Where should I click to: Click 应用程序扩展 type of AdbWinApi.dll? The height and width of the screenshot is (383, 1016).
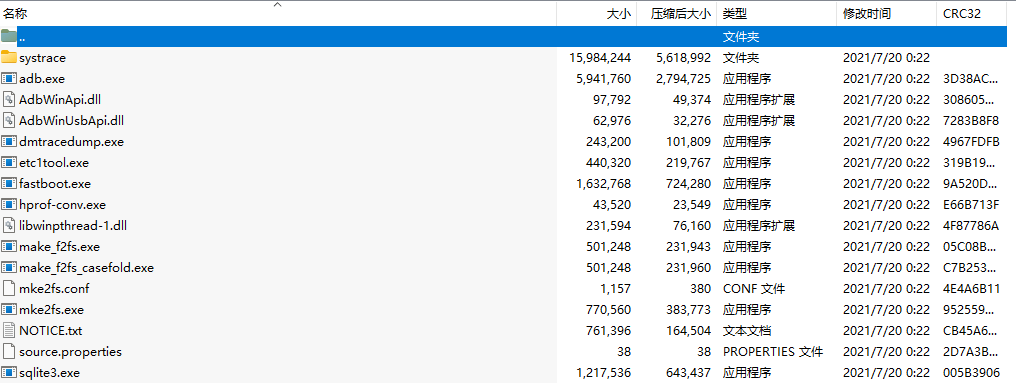pos(759,99)
